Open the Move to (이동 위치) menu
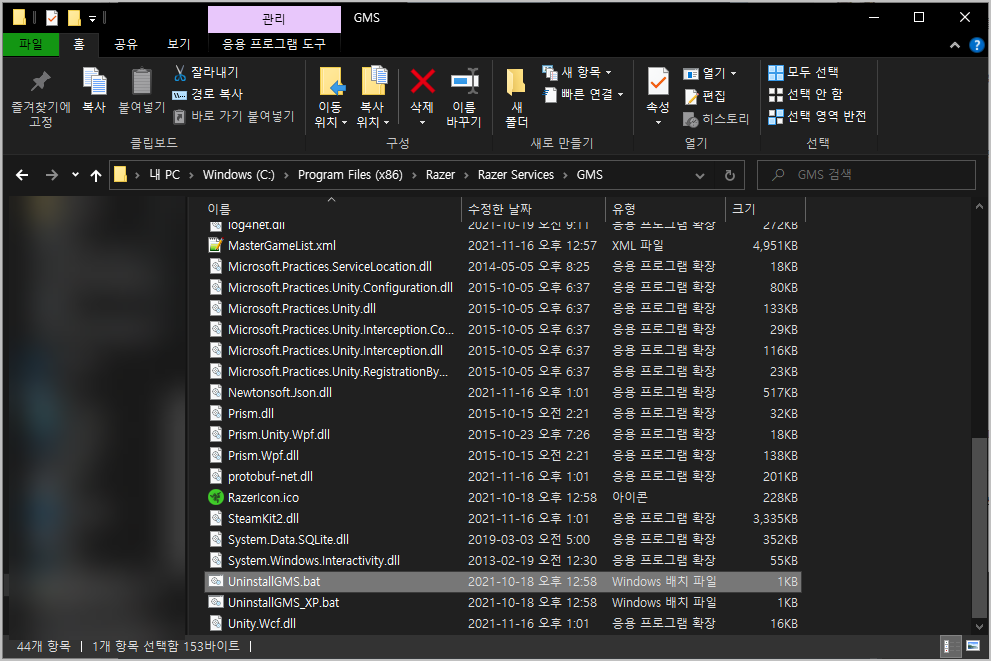This screenshot has height=661, width=991. pyautogui.click(x=331, y=97)
